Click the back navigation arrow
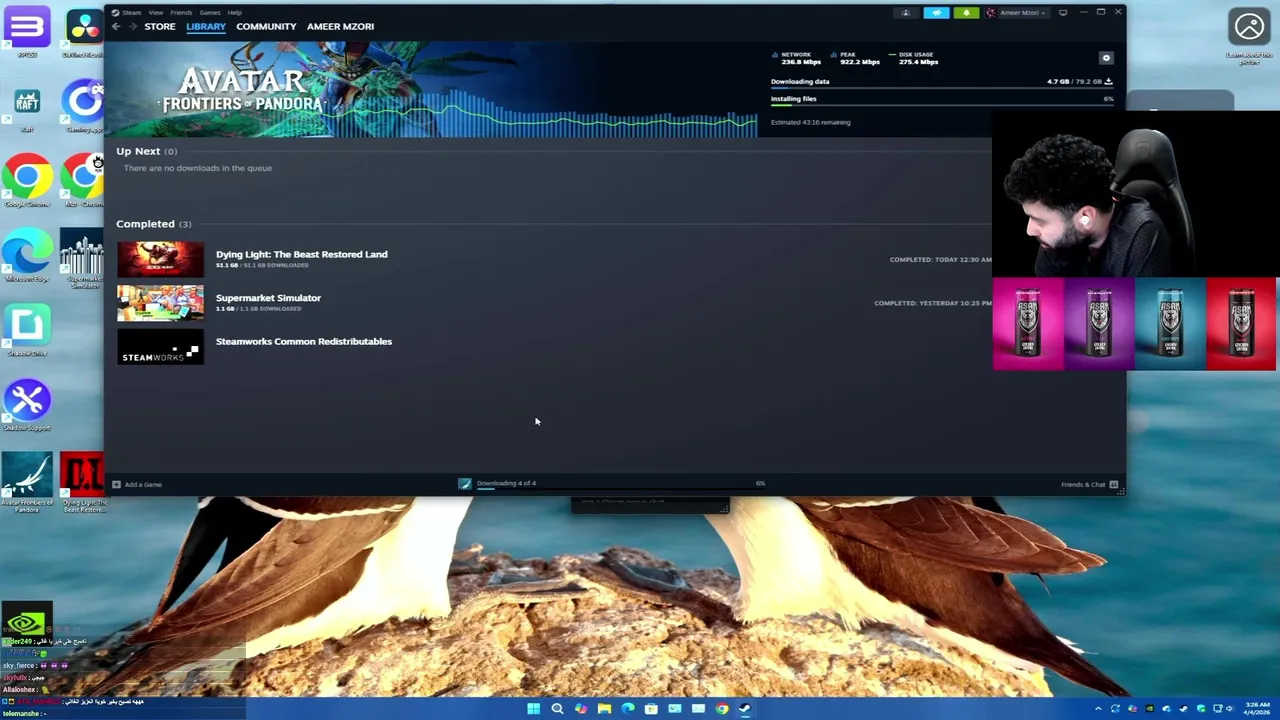 click(x=116, y=27)
